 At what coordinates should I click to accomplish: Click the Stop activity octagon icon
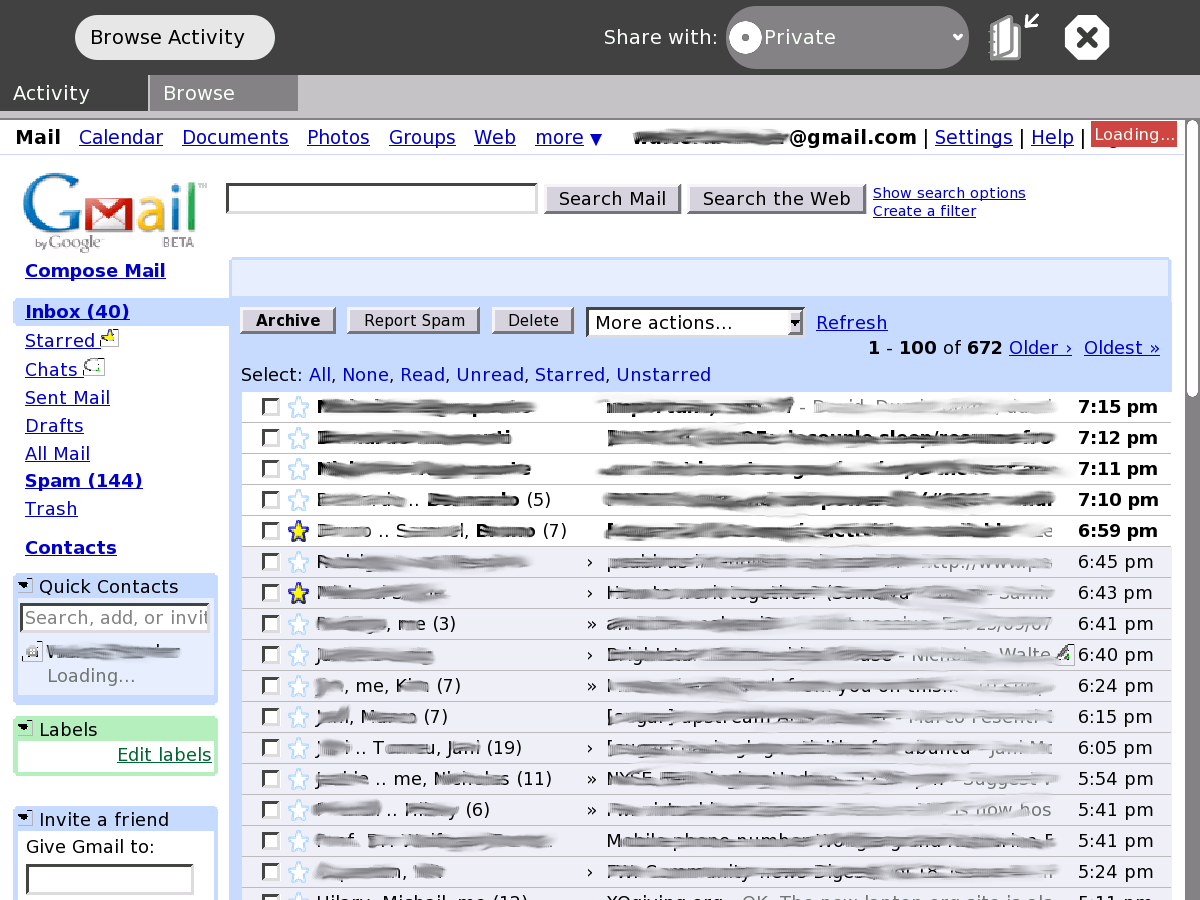[x=1087, y=38]
